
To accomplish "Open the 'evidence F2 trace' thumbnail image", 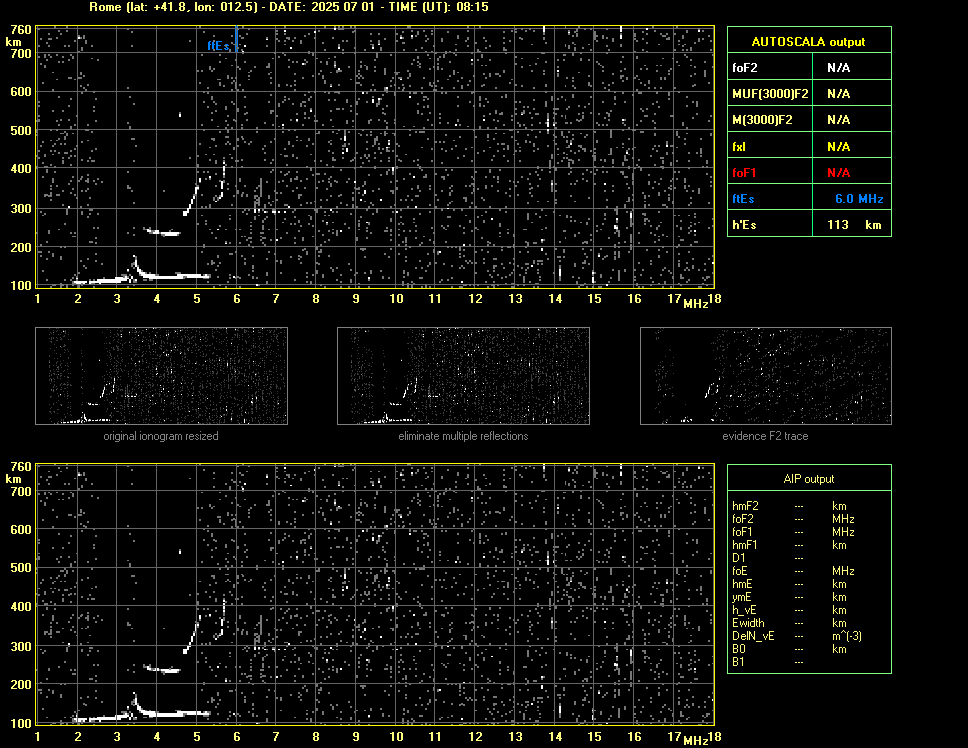I will (x=766, y=376).
